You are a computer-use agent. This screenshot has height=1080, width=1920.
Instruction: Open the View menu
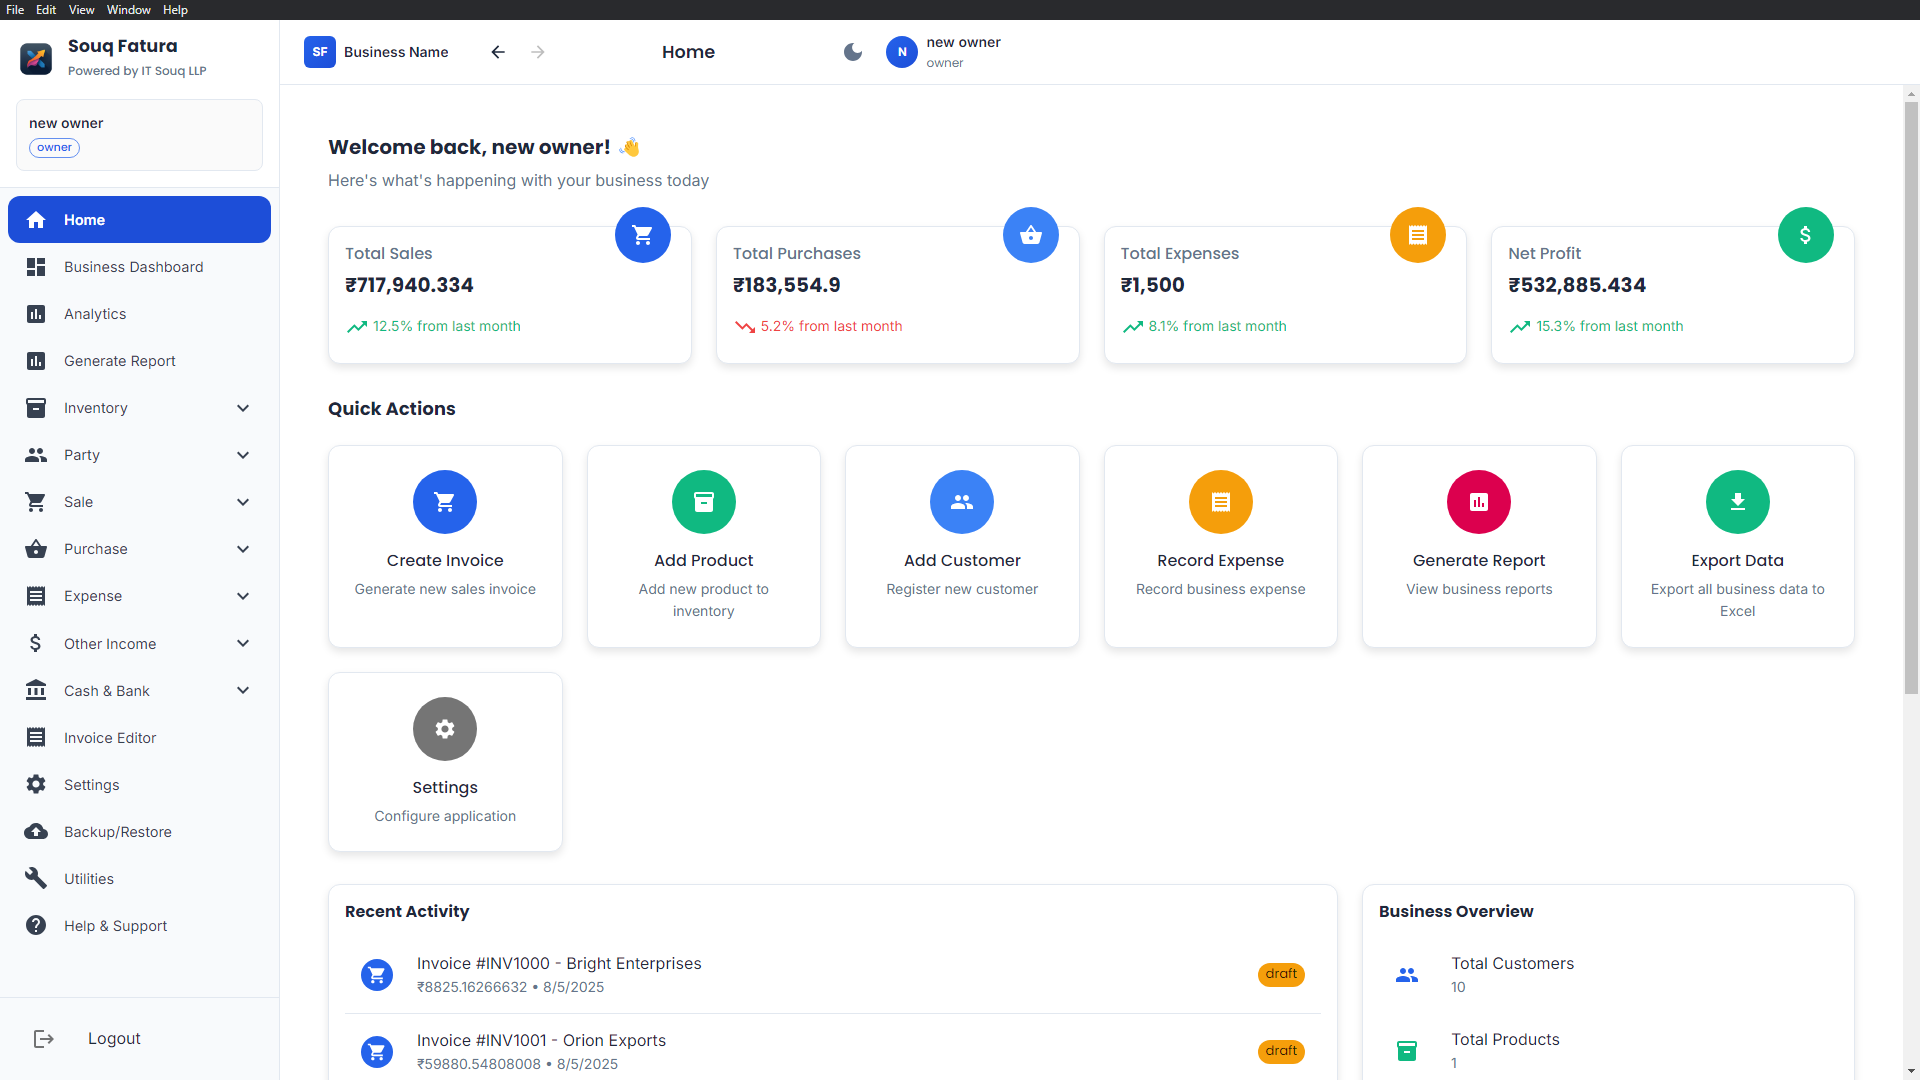pos(81,10)
